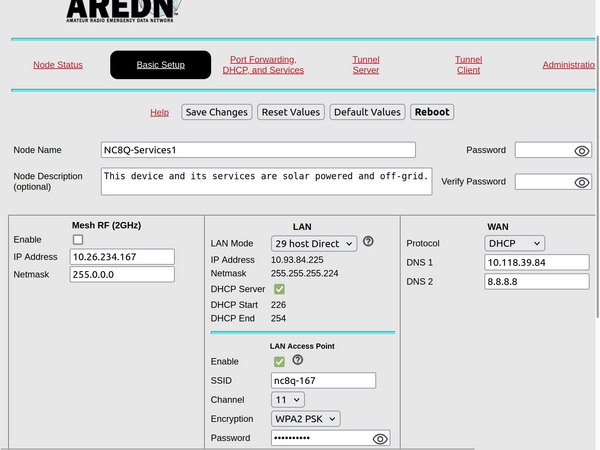Click the Save Changes button
The width and height of the screenshot is (600, 450).
coord(217,112)
